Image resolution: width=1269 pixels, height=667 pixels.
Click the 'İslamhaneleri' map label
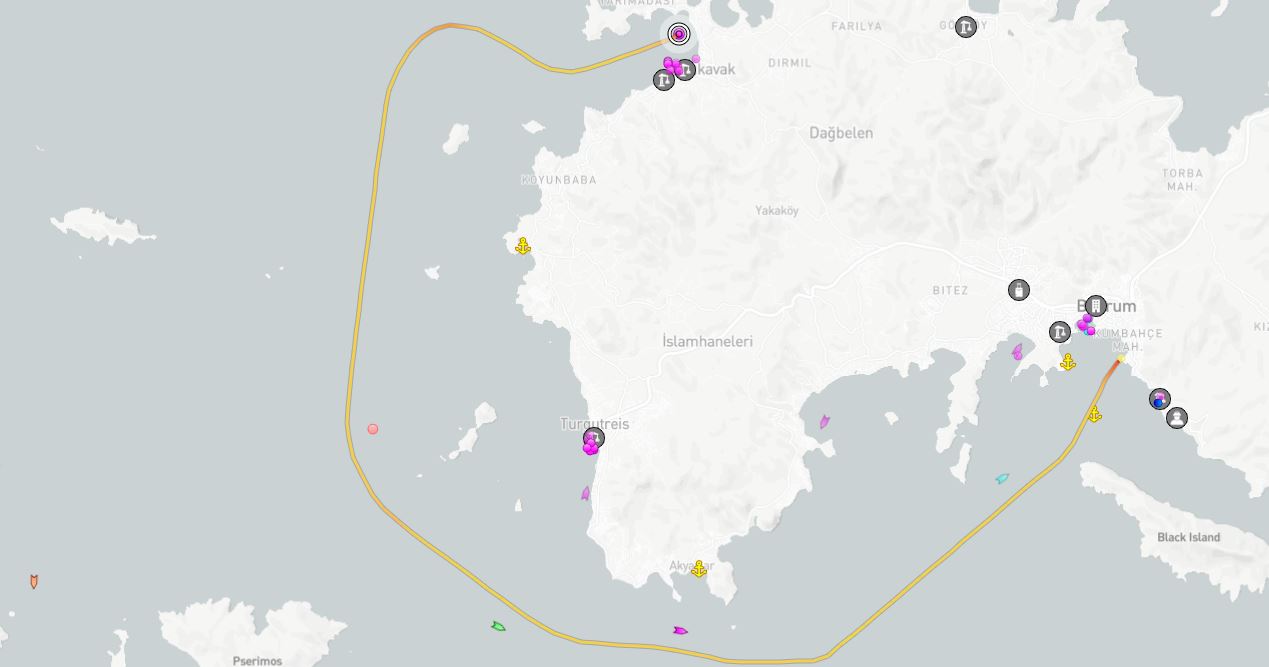click(x=707, y=341)
